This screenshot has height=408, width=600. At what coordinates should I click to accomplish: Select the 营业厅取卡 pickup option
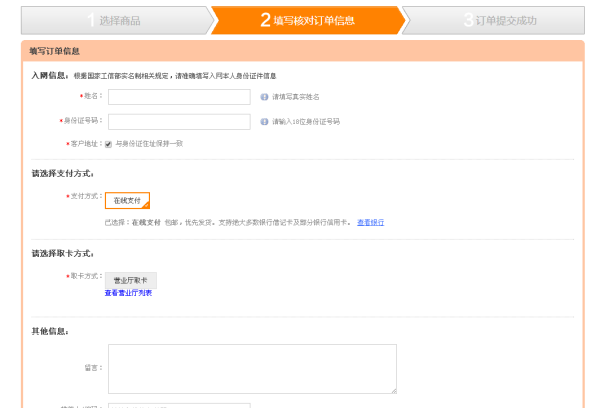click(x=130, y=281)
